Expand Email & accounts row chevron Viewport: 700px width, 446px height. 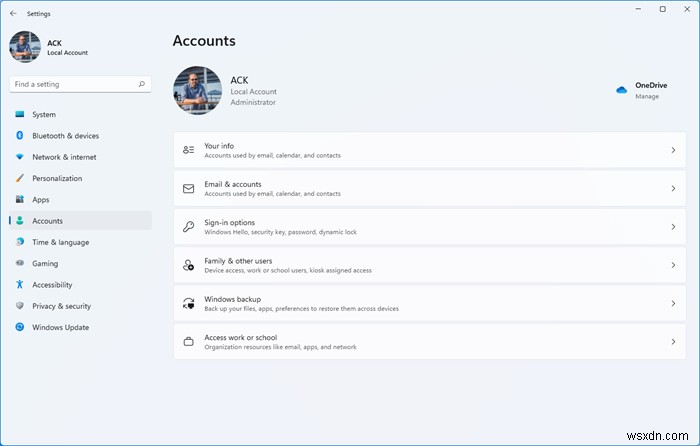click(x=673, y=188)
